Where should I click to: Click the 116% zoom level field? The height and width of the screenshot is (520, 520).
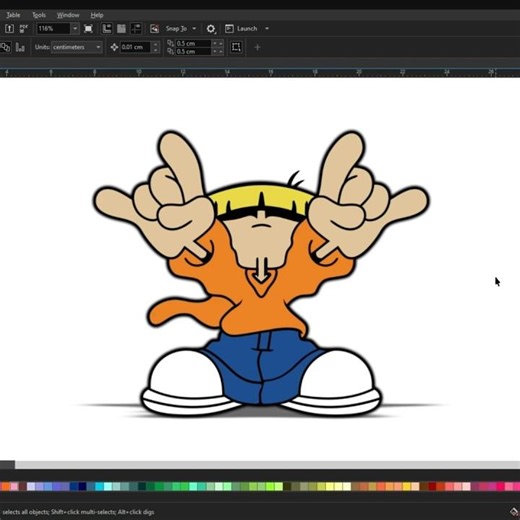[x=53, y=29]
